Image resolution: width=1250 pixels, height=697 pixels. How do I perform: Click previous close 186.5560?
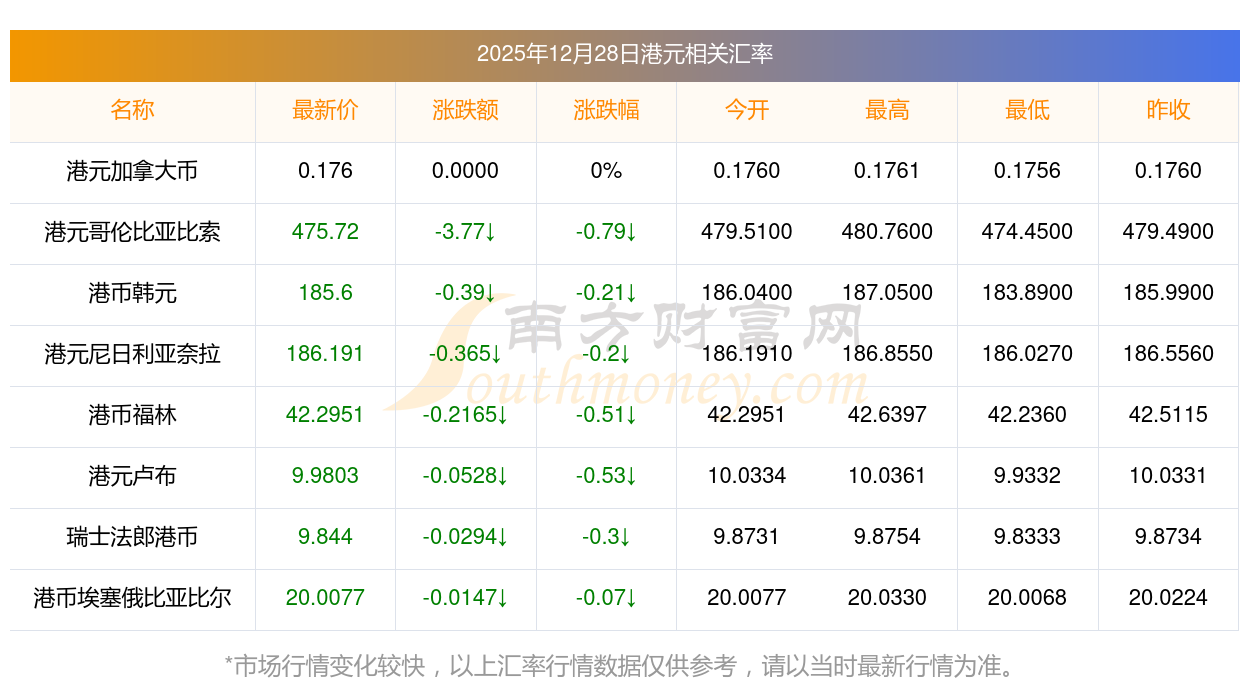(x=1168, y=354)
